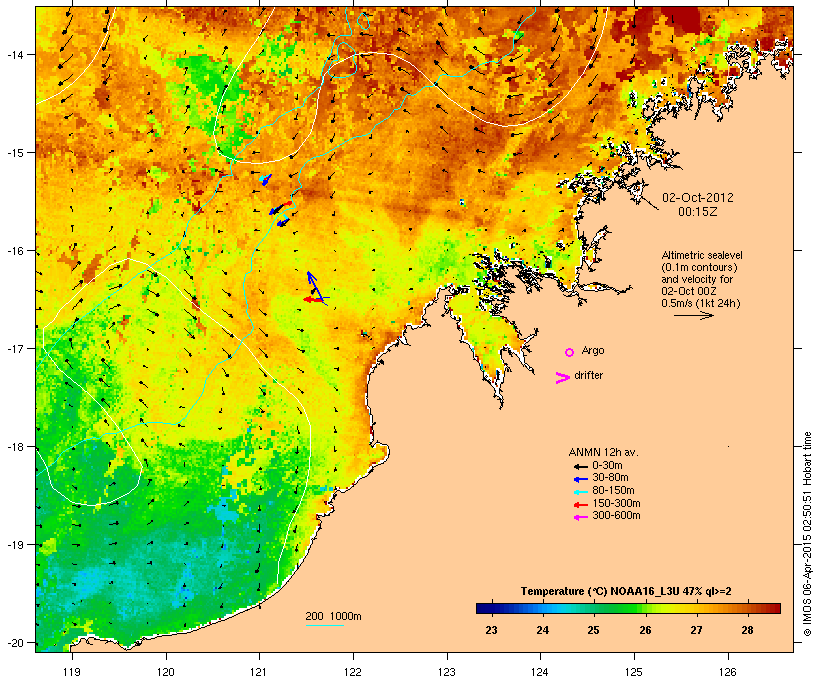
Task: Click the 300-600m depth label
Action: pos(616,516)
